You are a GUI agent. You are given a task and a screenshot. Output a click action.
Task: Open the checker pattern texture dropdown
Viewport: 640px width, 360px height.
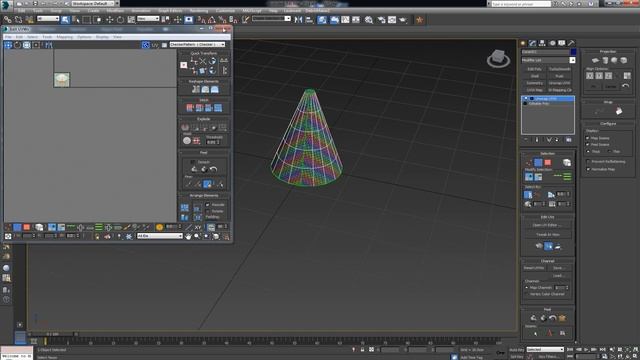[x=198, y=44]
